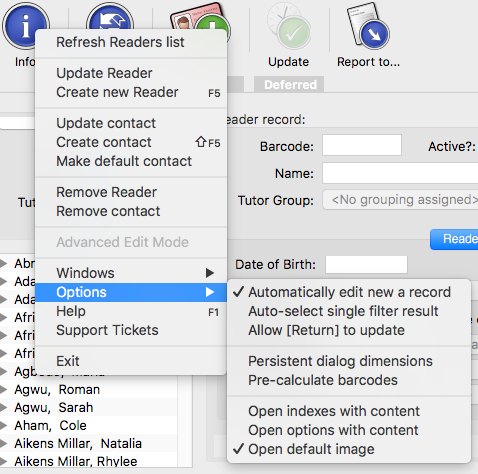
Task: Click the Barcode input field
Action: click(362, 145)
